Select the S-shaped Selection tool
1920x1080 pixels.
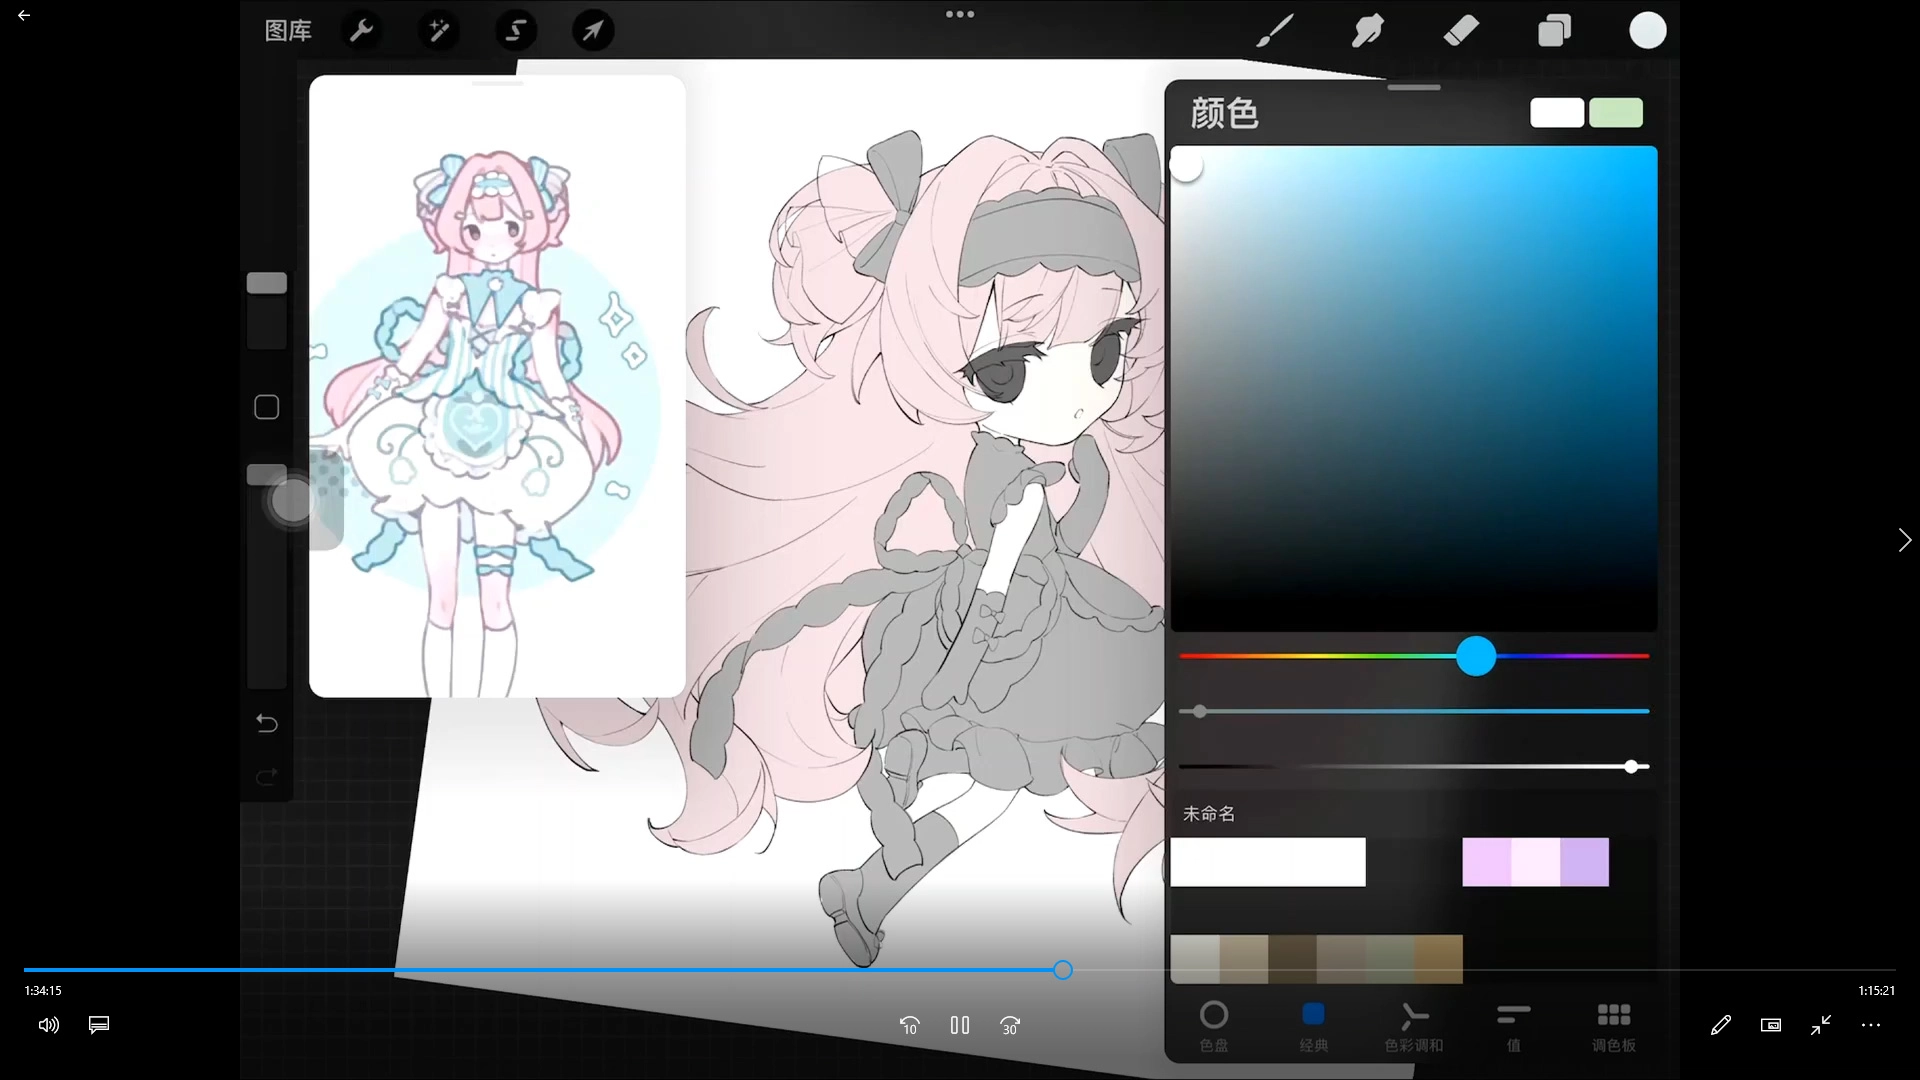pyautogui.click(x=516, y=31)
